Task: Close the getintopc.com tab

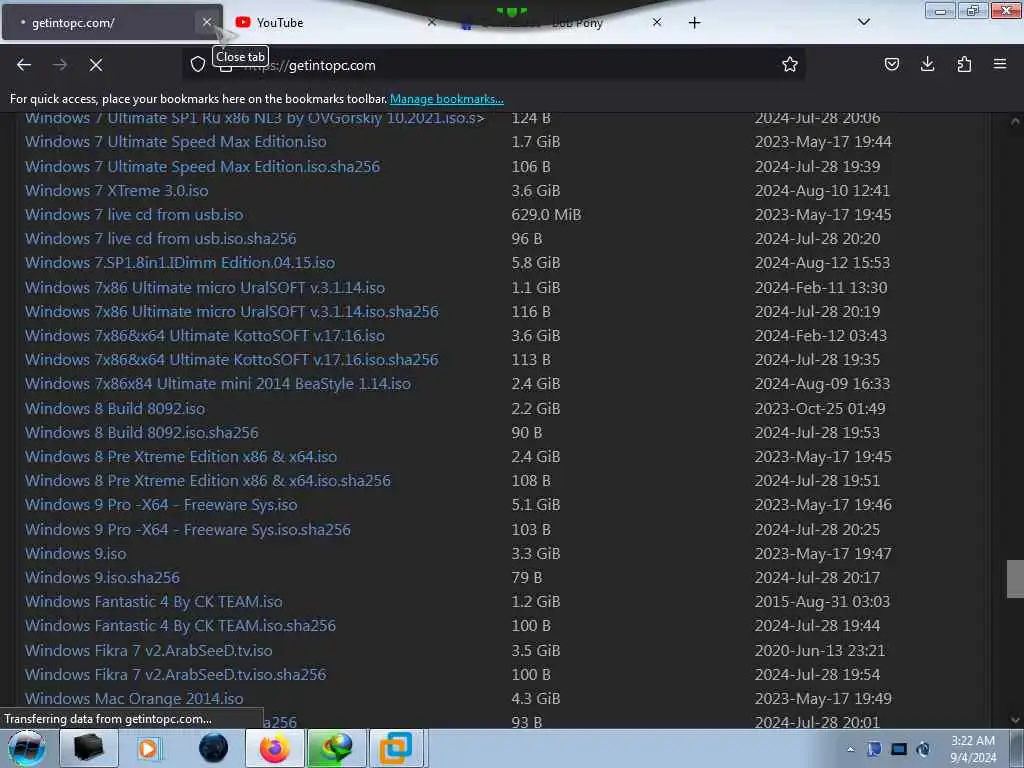Action: point(206,22)
